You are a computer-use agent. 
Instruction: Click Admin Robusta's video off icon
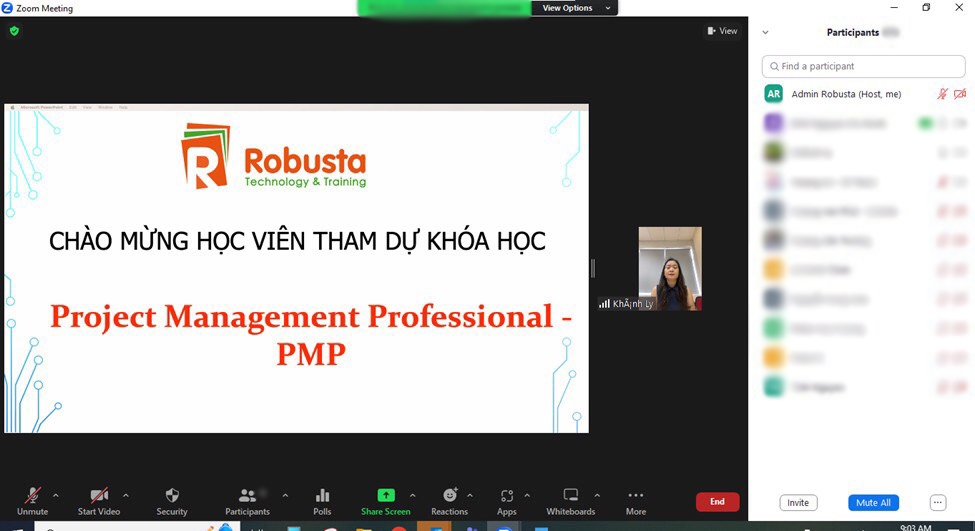tap(960, 94)
